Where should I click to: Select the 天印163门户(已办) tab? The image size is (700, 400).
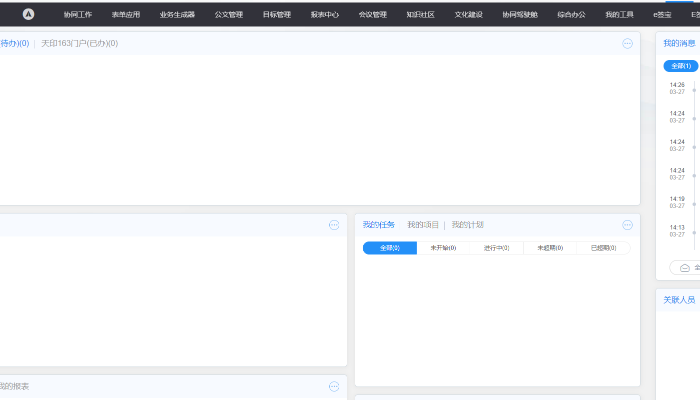79,44
